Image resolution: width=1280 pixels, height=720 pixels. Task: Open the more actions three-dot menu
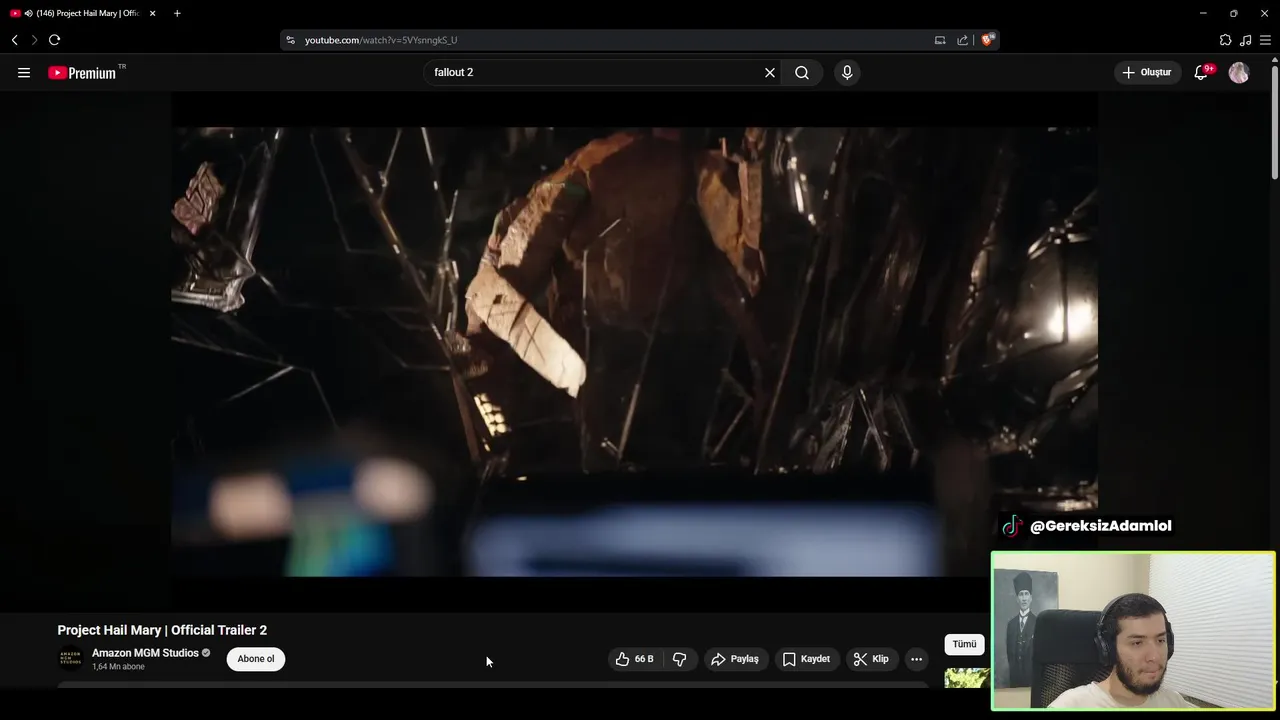pyautogui.click(x=916, y=659)
